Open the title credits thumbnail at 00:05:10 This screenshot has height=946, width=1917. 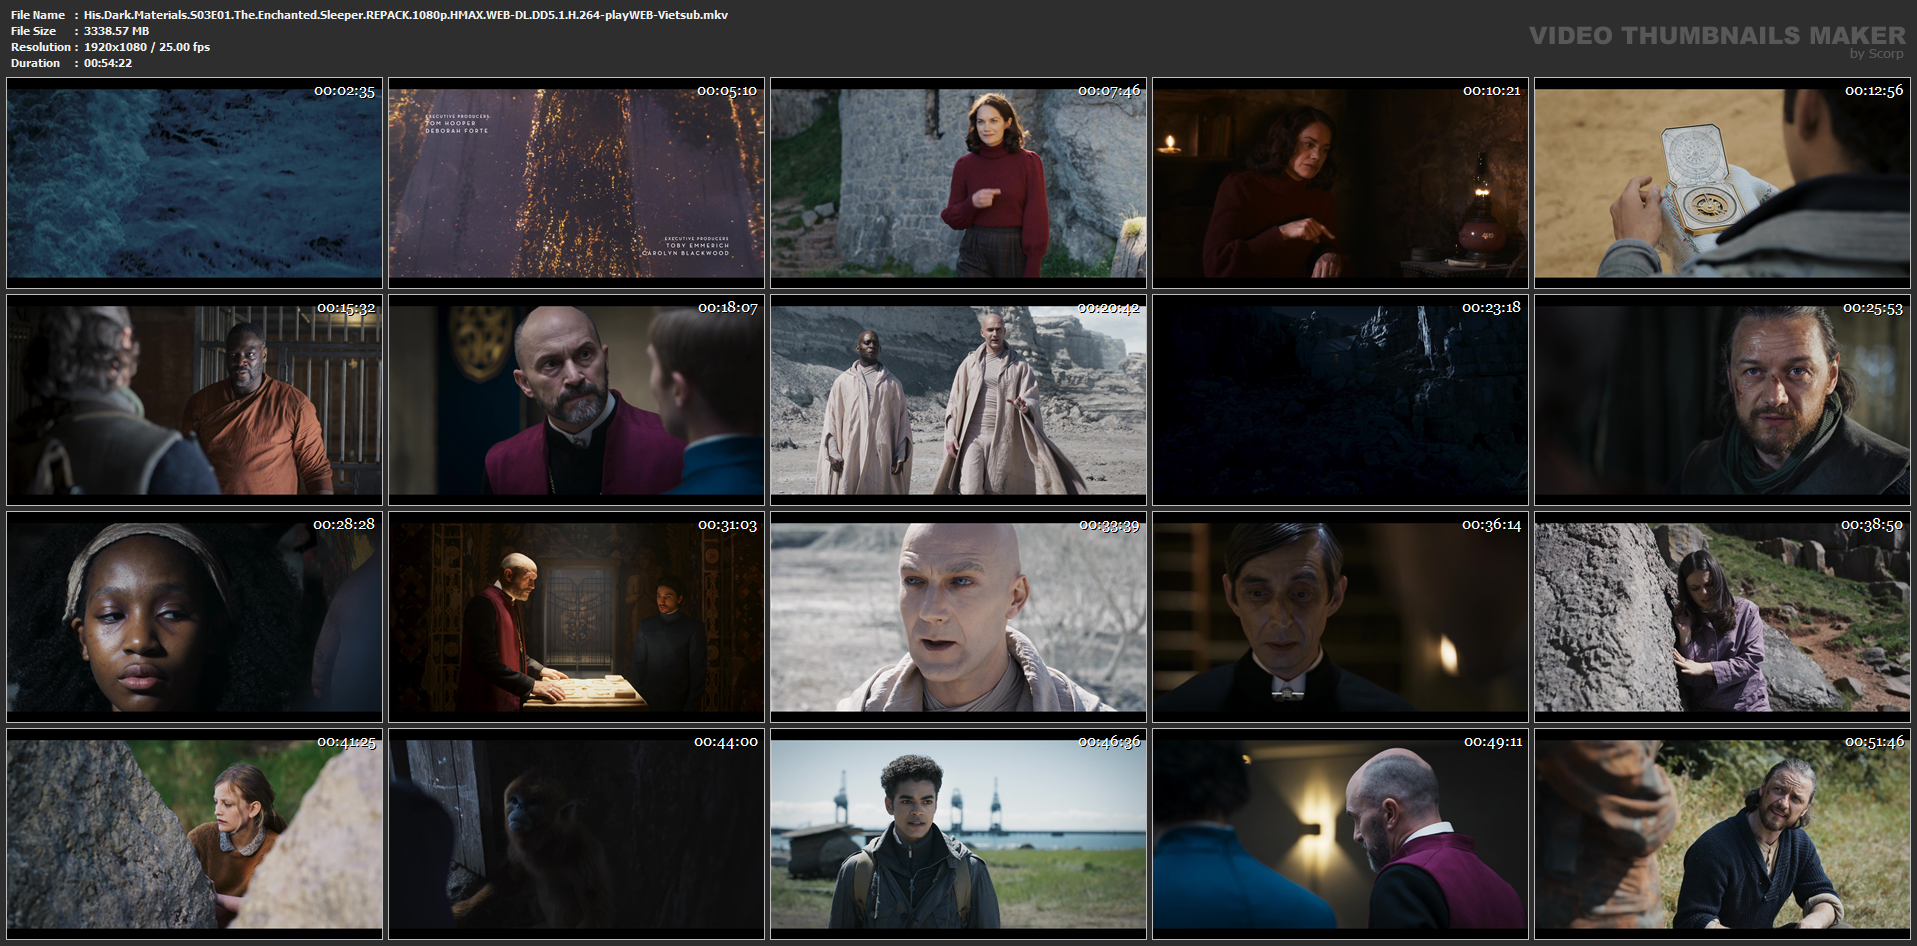click(576, 183)
